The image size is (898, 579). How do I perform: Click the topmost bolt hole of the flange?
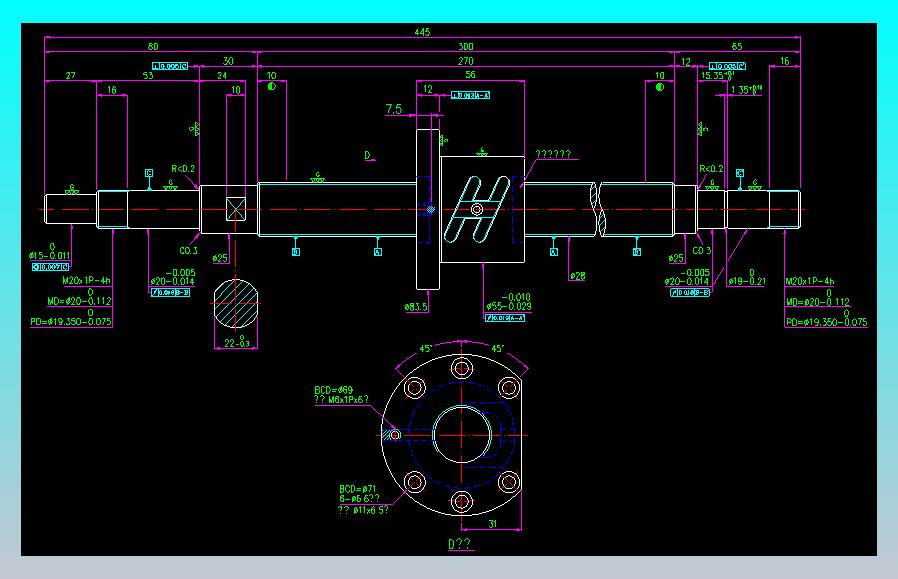point(462,368)
